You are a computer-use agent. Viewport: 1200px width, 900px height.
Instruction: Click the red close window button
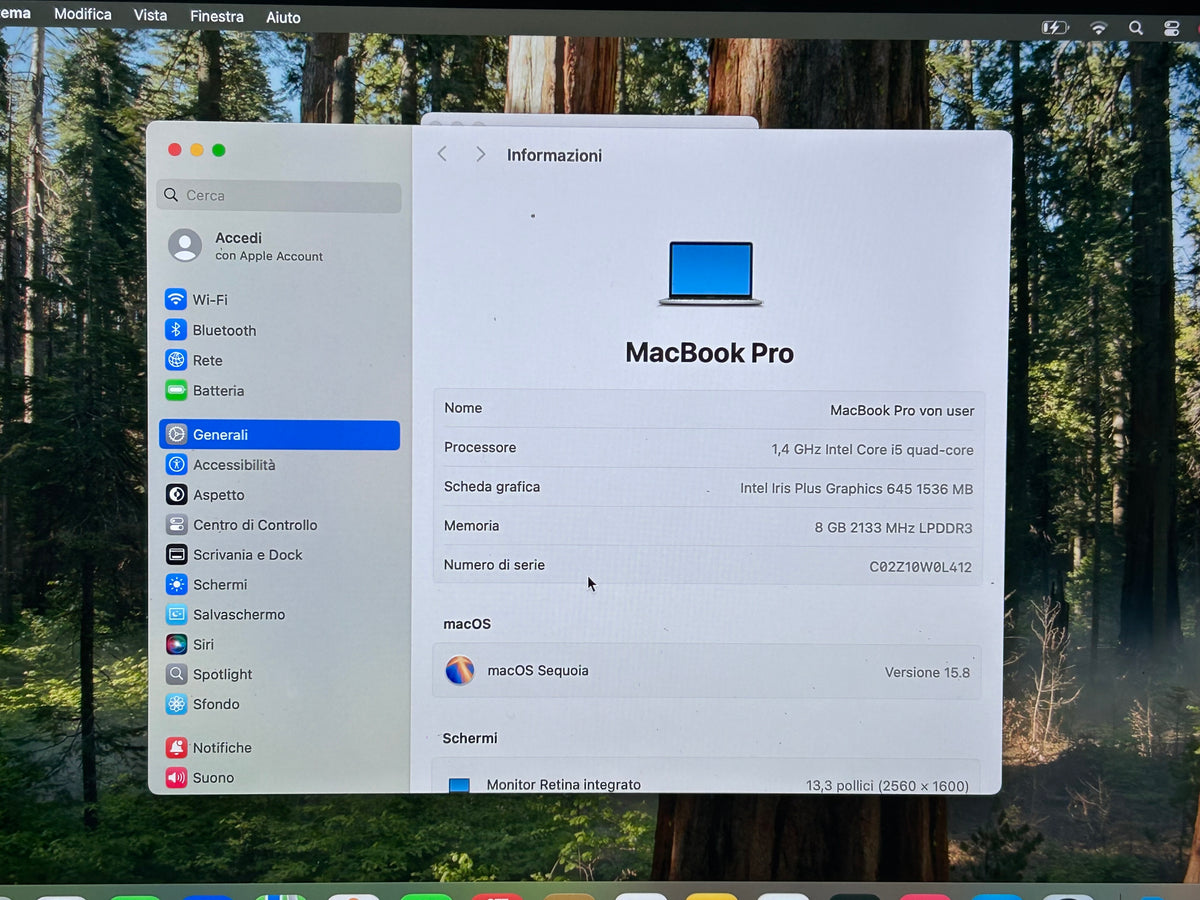pyautogui.click(x=175, y=150)
